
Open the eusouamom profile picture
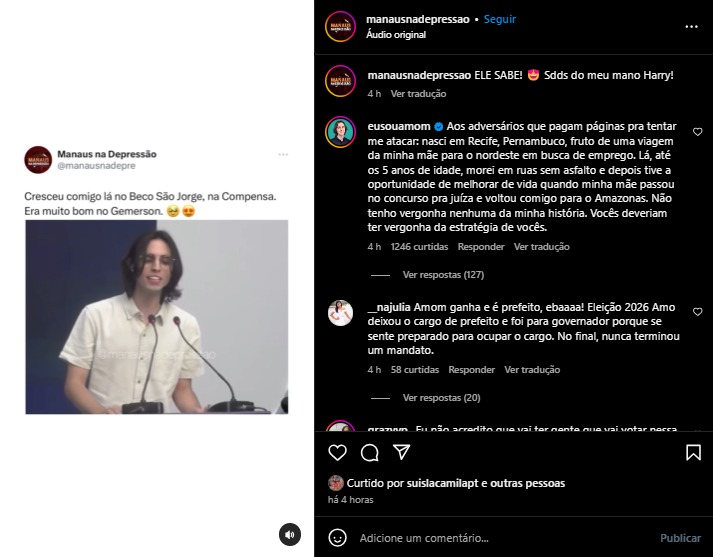[x=341, y=132]
